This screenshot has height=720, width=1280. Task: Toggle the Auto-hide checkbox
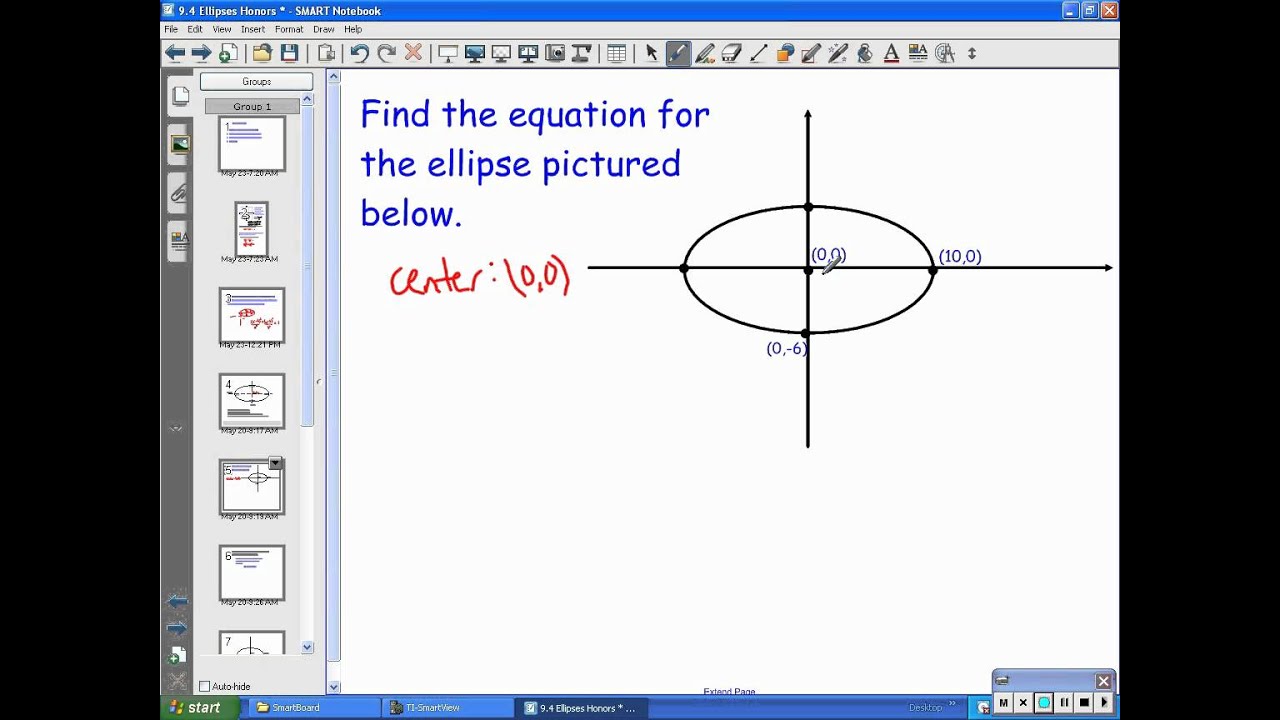click(x=205, y=686)
